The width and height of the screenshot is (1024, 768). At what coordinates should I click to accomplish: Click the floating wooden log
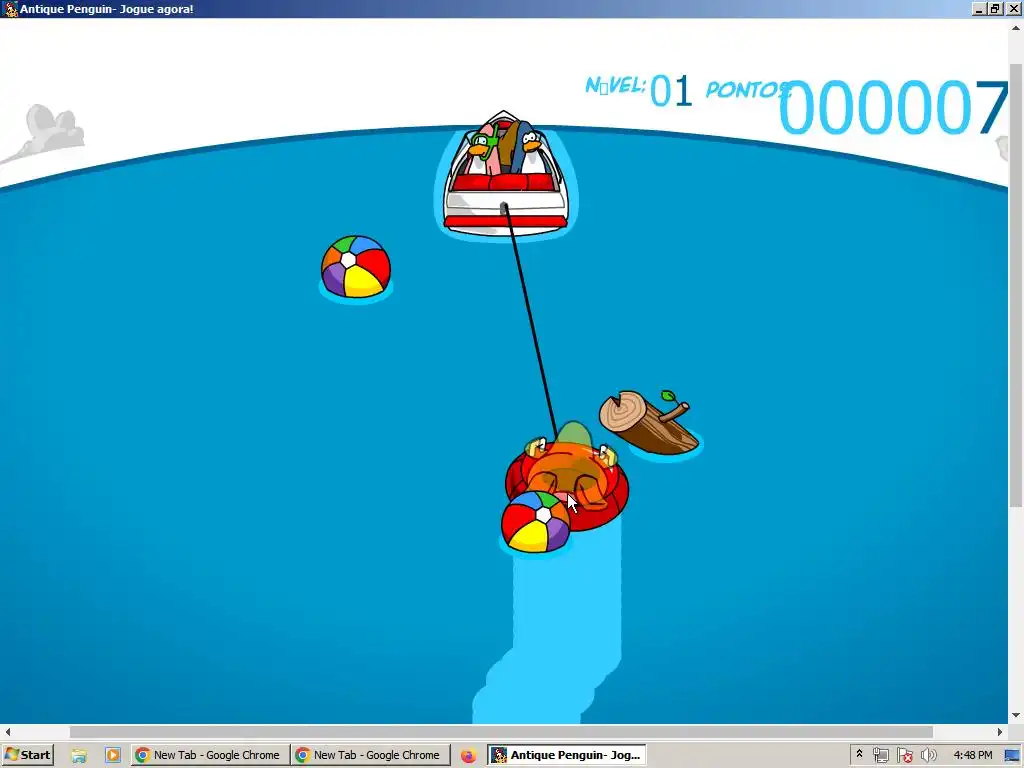[x=648, y=423]
